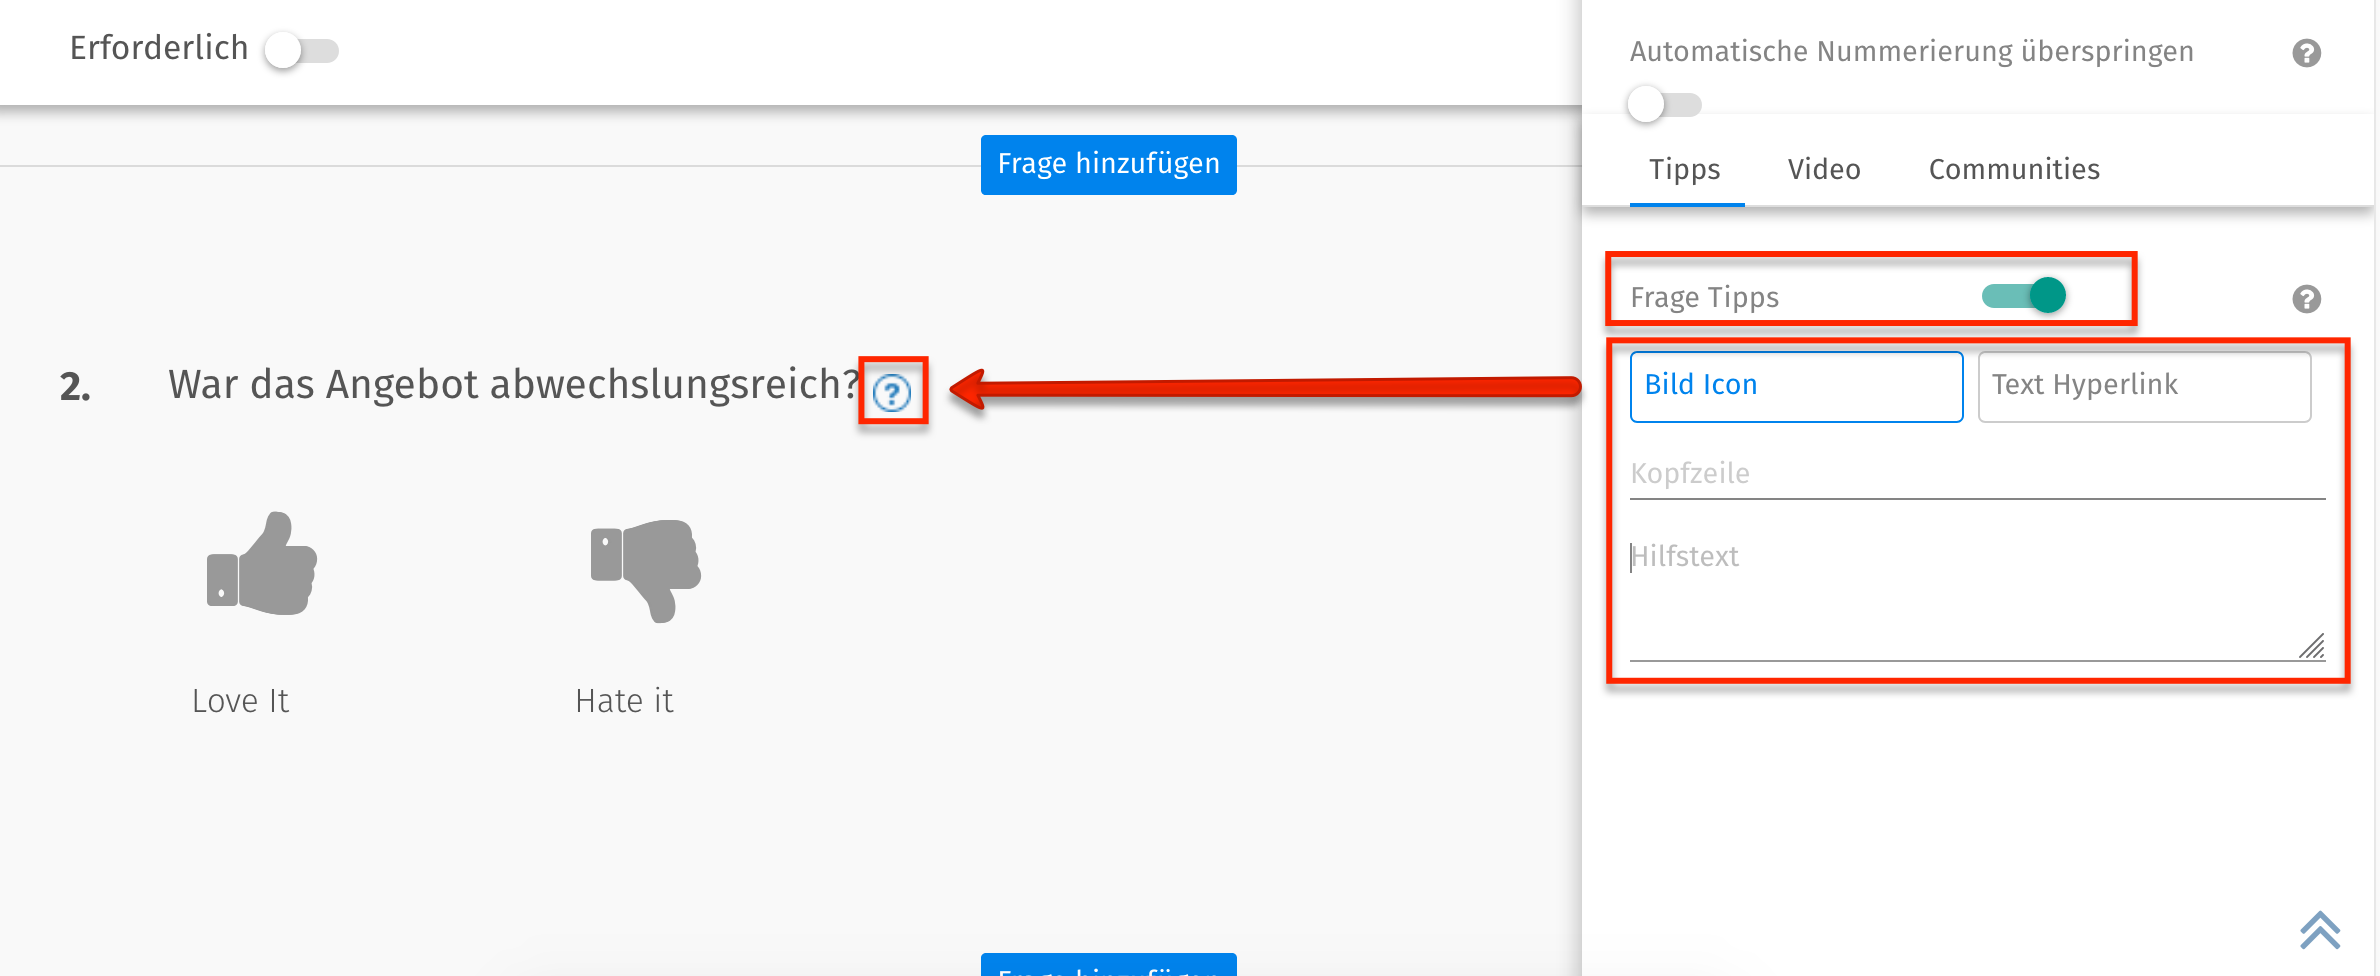The width and height of the screenshot is (2380, 976).
Task: Select the Tipps tab
Action: 1686,169
